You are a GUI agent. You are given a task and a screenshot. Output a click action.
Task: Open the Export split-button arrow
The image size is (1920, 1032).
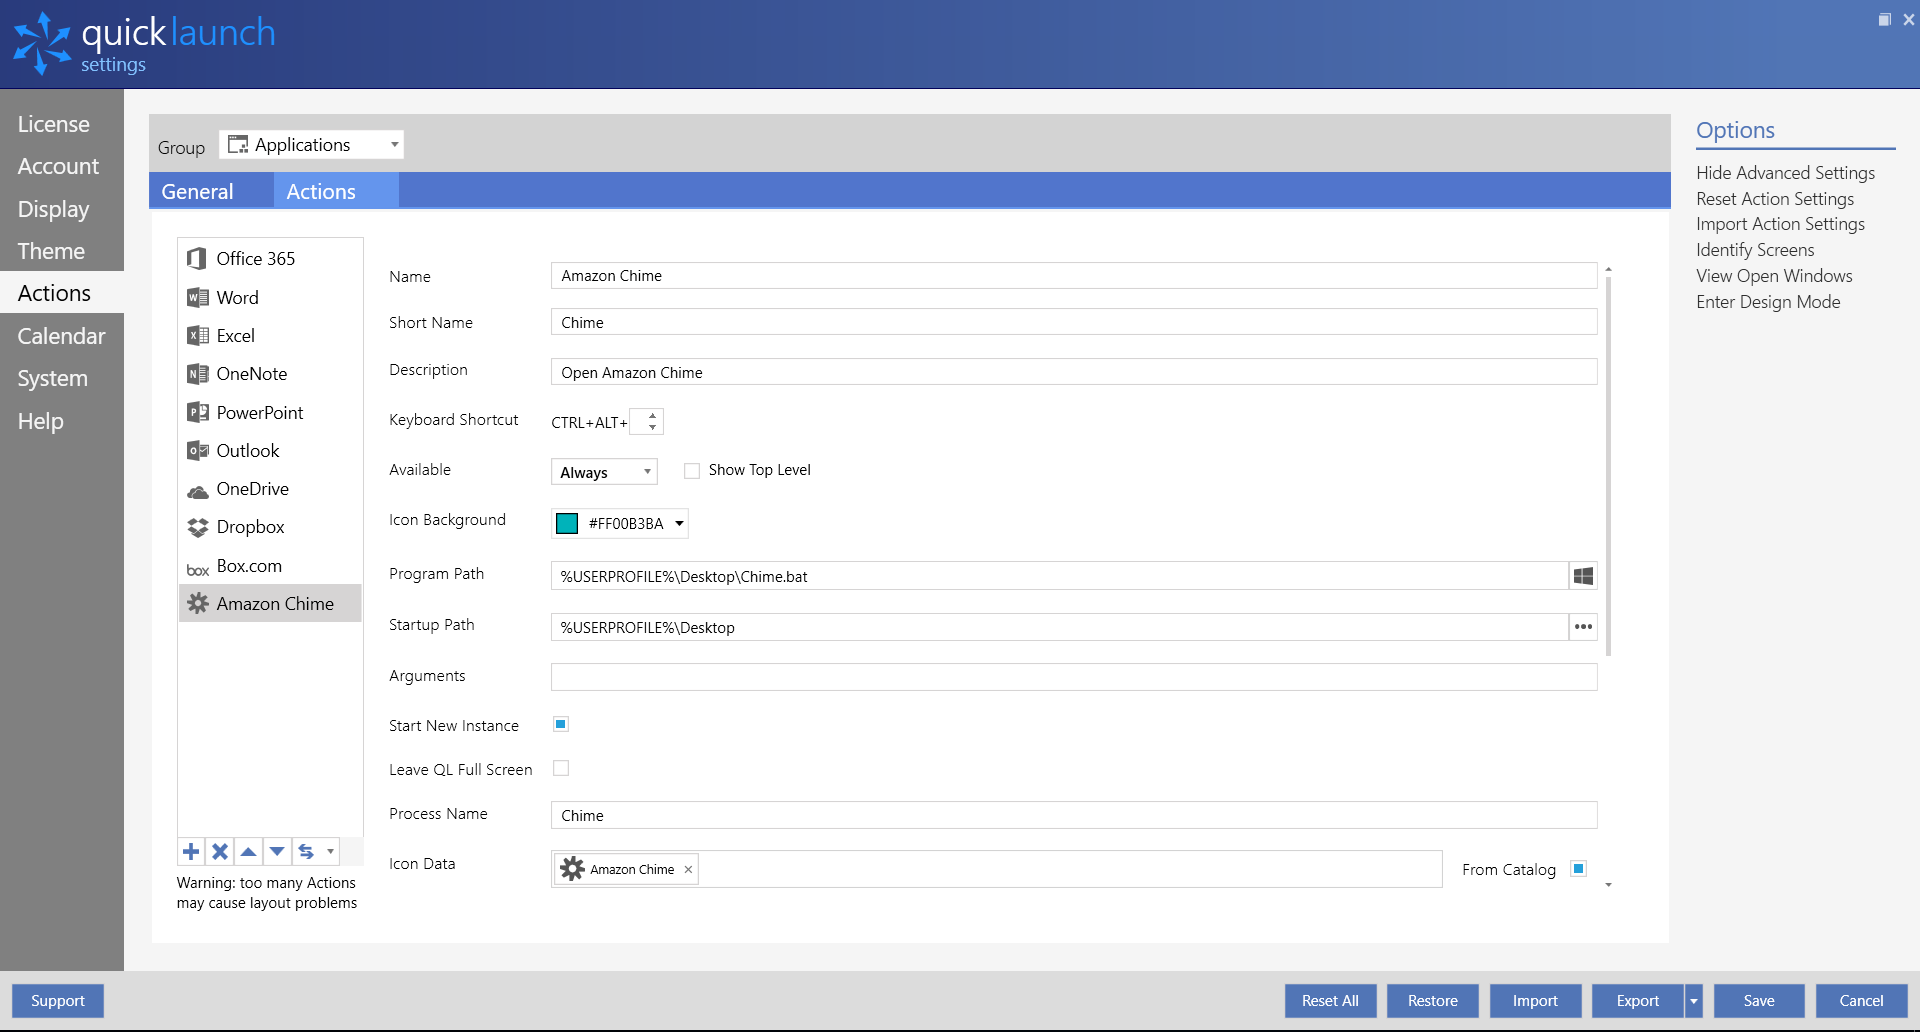[x=1694, y=1001]
